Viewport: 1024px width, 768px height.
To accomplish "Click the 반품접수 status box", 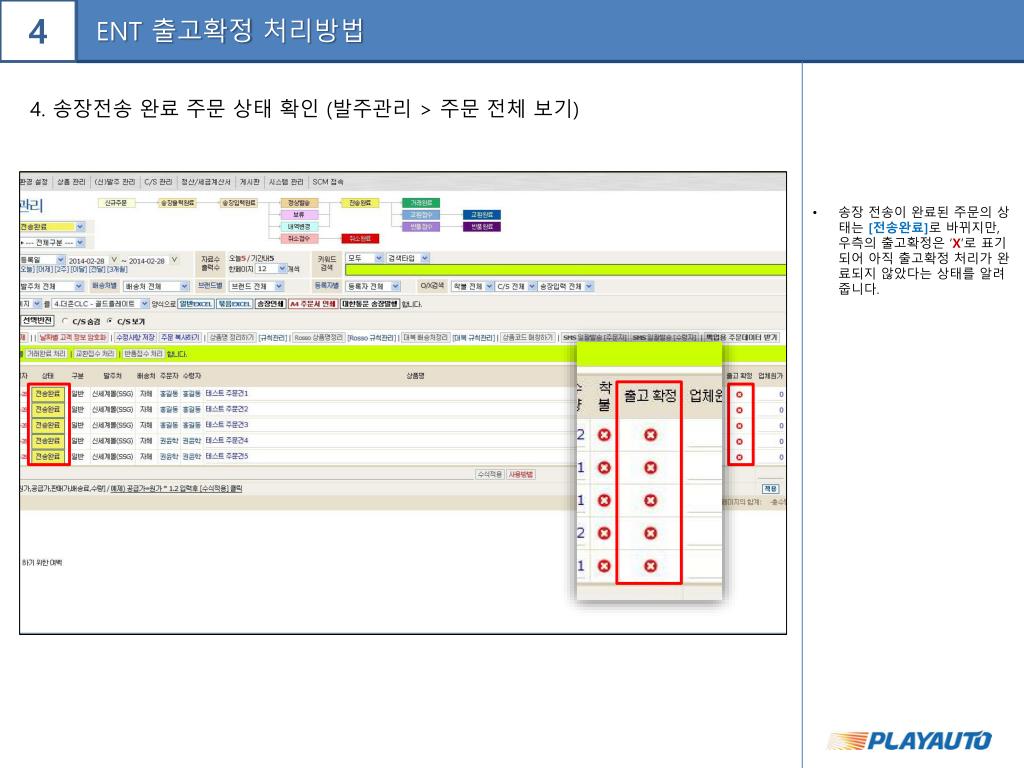I will pos(421,227).
